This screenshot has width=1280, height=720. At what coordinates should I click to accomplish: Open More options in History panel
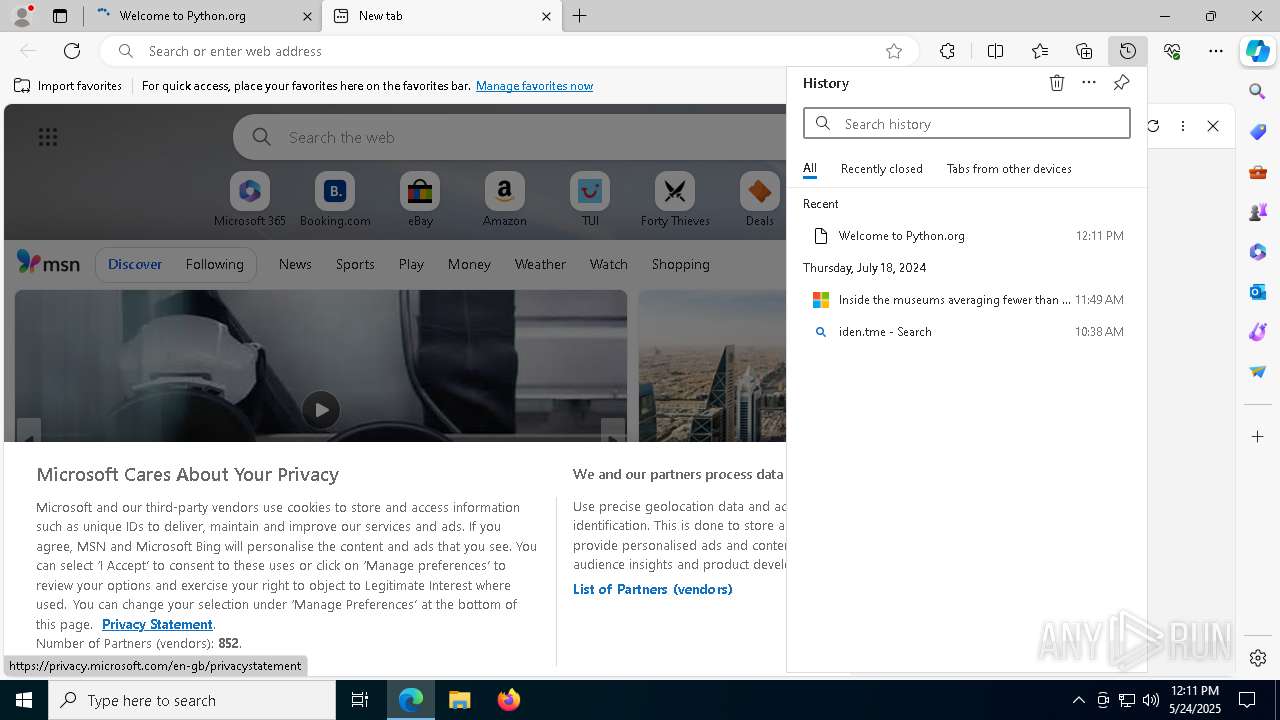[x=1089, y=83]
